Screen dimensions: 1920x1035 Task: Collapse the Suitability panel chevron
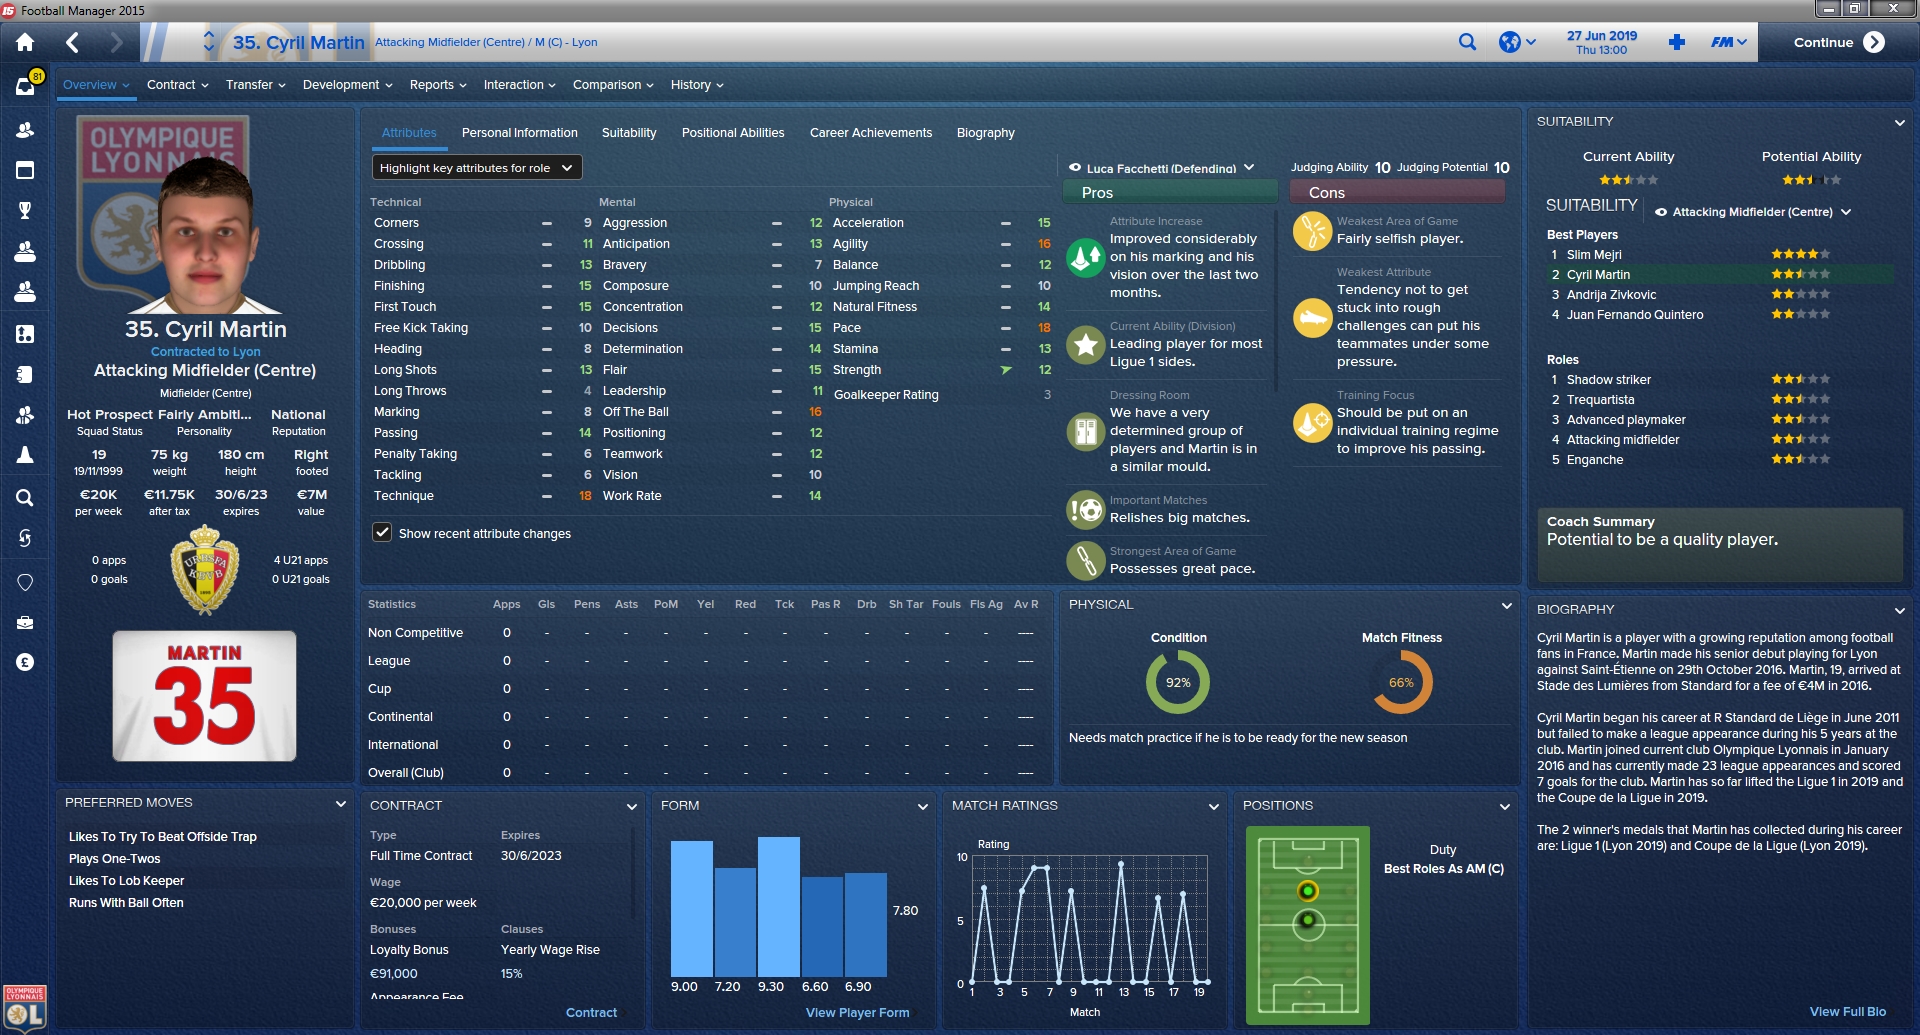point(1899,123)
